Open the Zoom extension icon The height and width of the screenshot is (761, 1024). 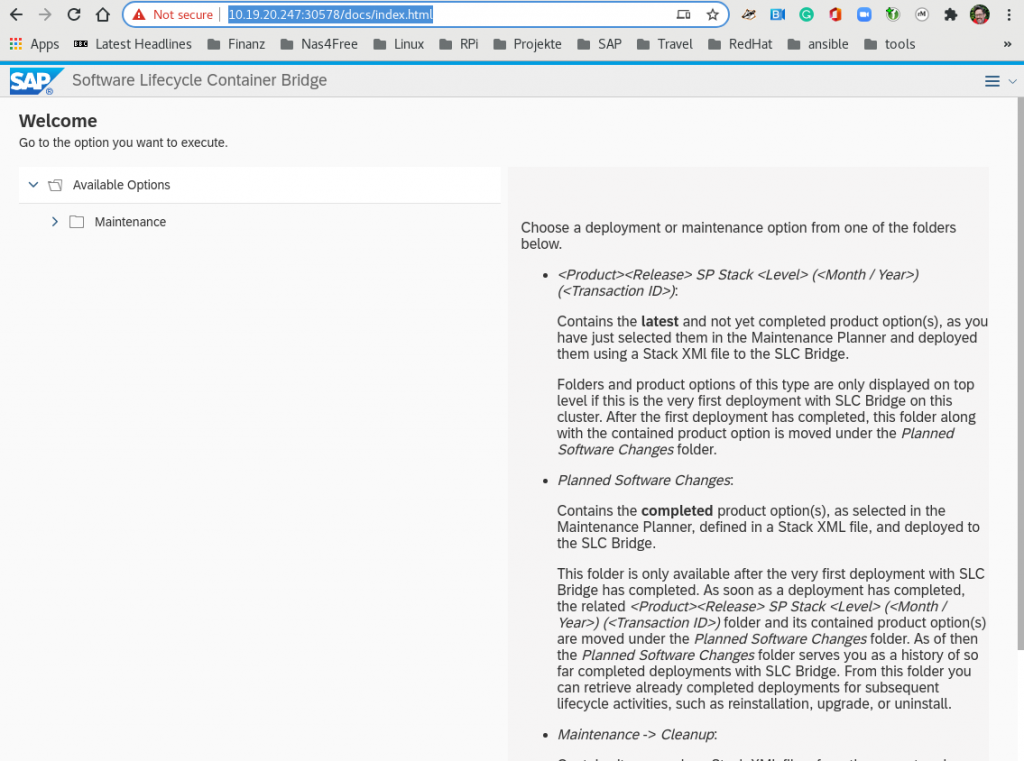(x=864, y=15)
